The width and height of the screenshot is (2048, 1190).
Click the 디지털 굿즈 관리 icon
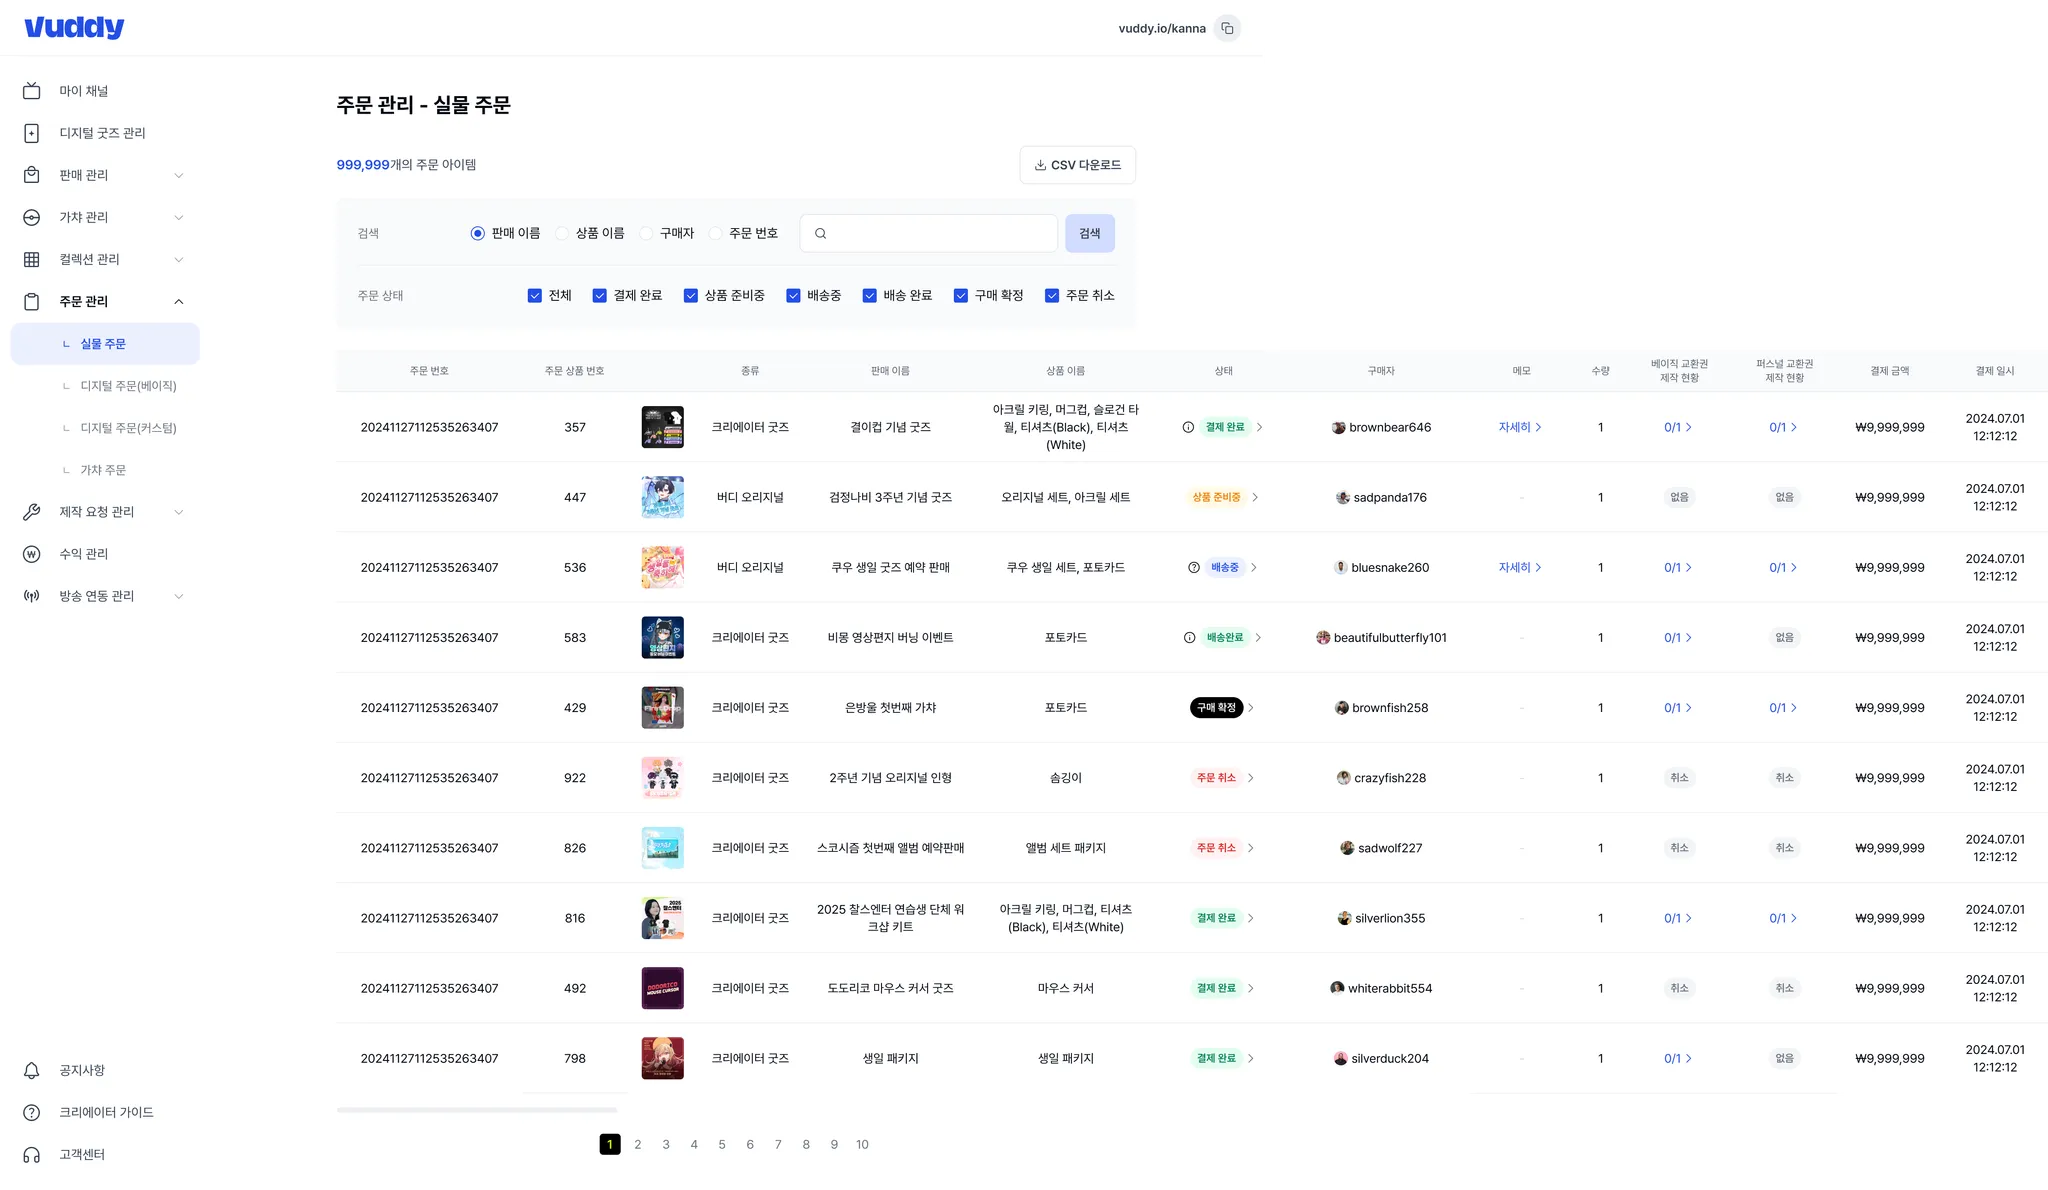point(32,133)
